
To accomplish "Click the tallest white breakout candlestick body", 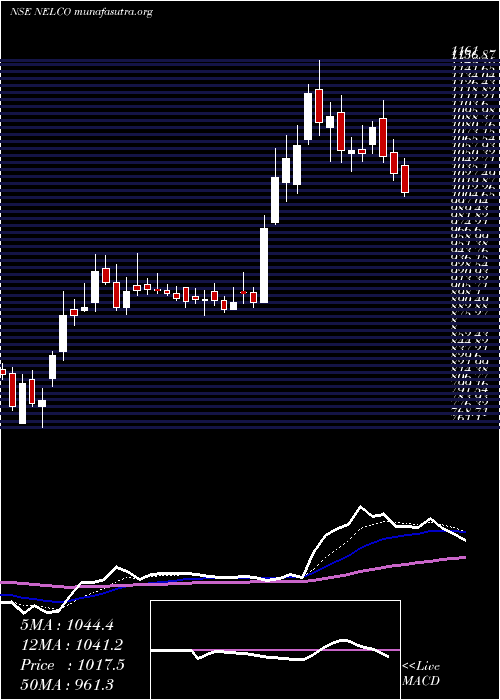I will (264, 266).
